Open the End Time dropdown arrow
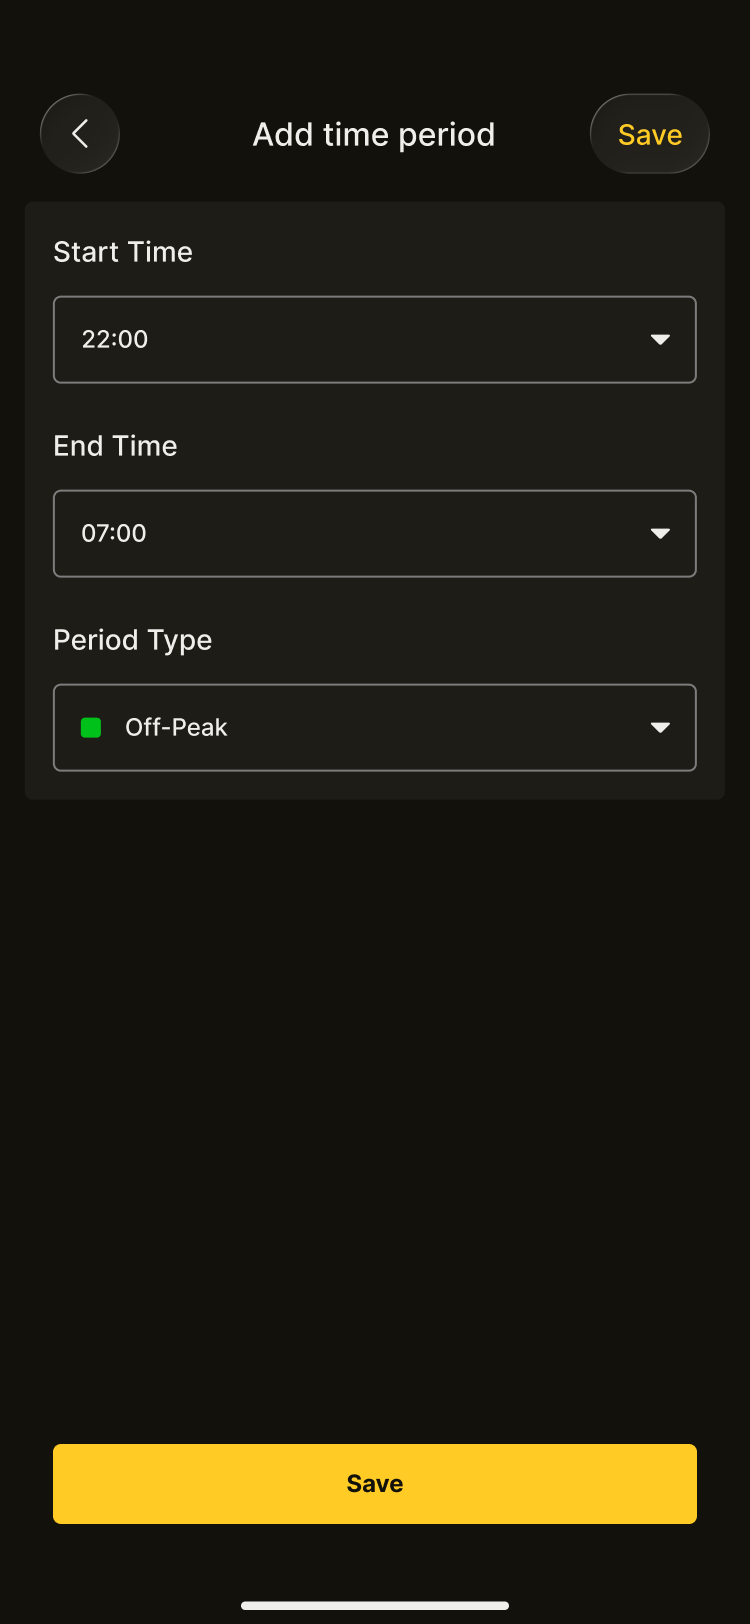This screenshot has width=750, height=1624. (660, 534)
